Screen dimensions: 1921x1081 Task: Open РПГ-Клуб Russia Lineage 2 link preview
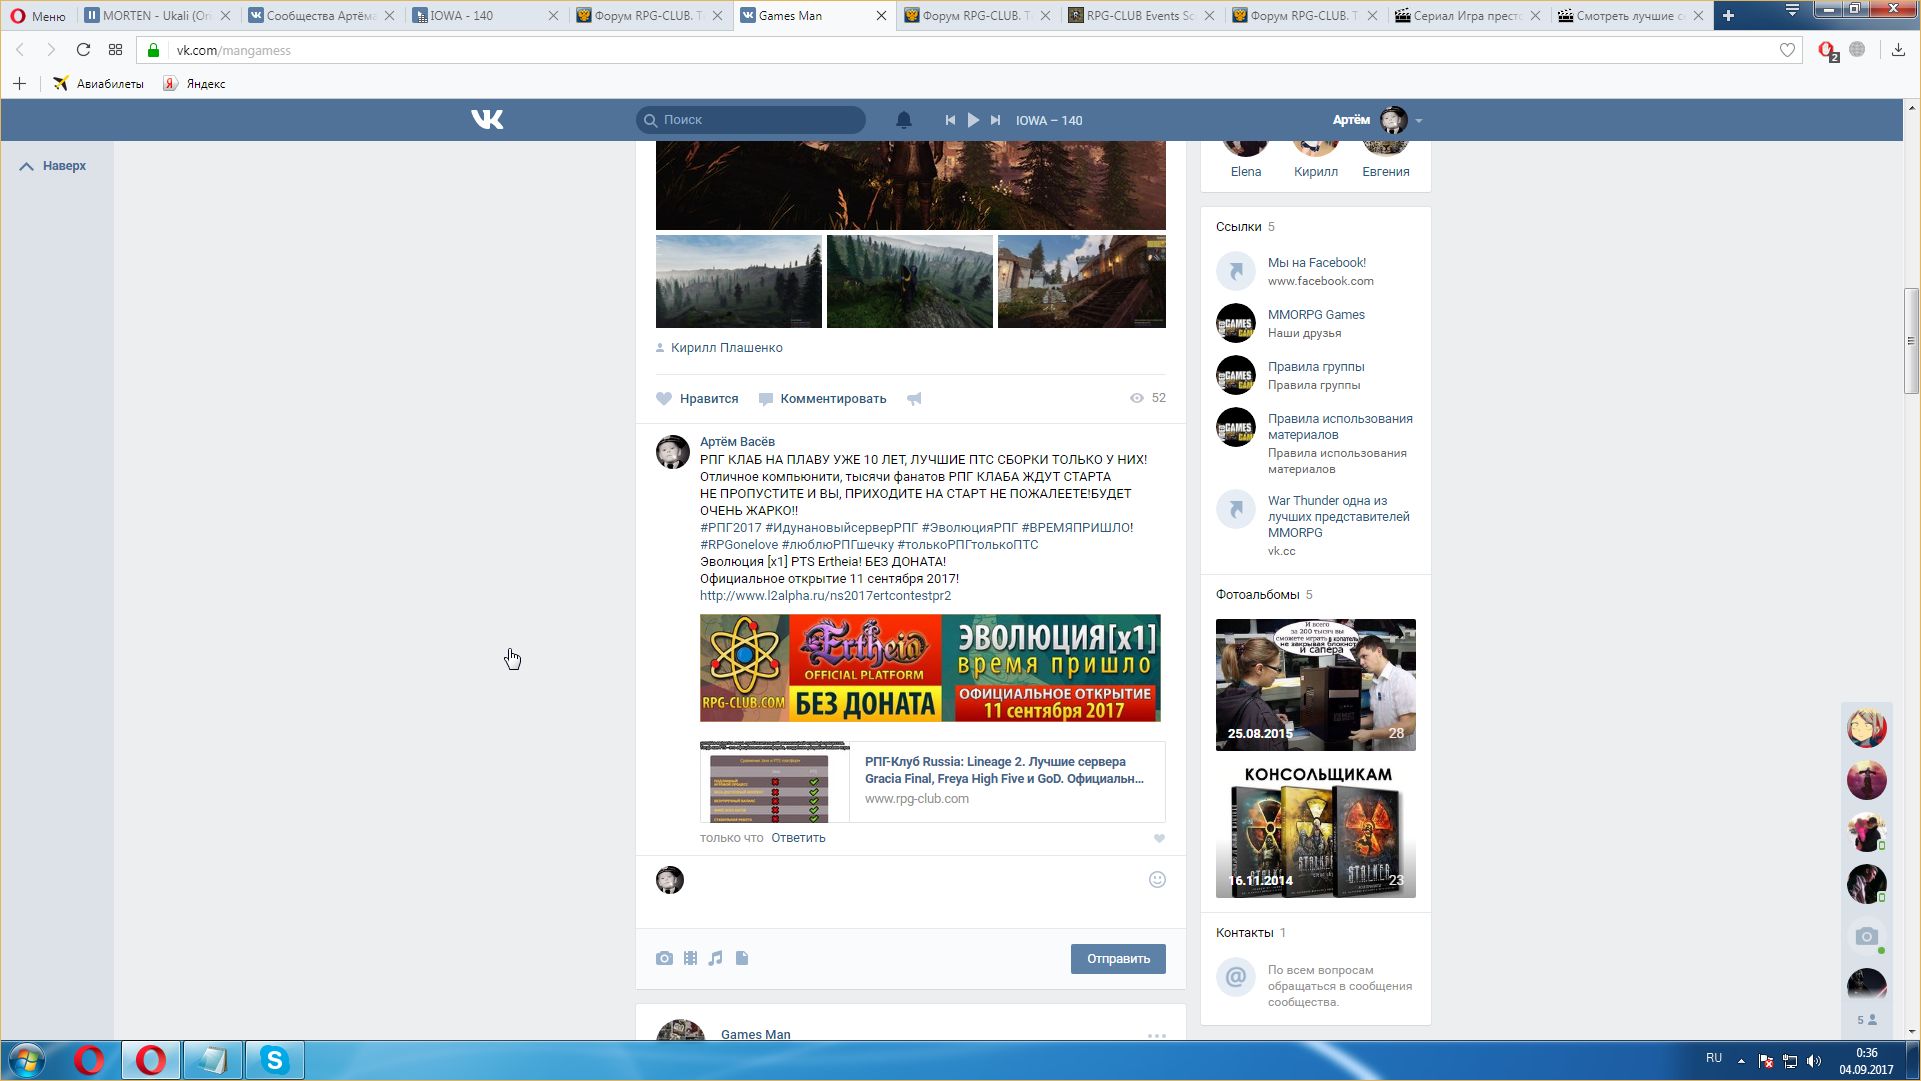point(932,781)
